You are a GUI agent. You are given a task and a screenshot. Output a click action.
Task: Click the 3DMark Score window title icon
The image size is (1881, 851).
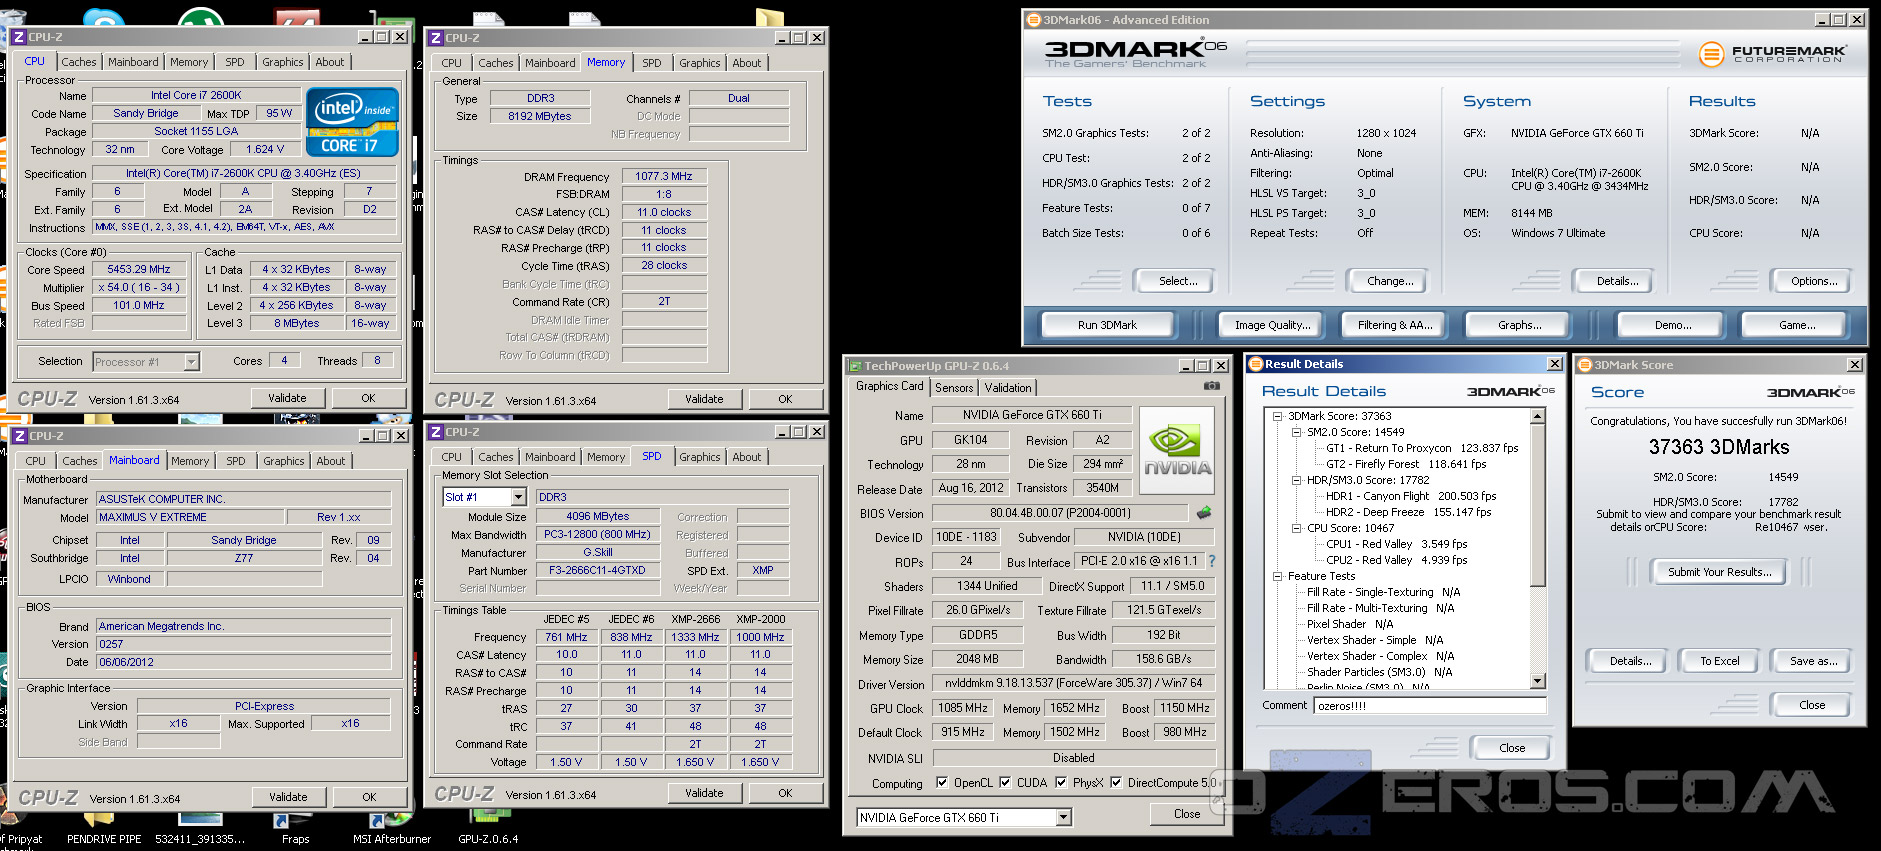tap(1585, 365)
